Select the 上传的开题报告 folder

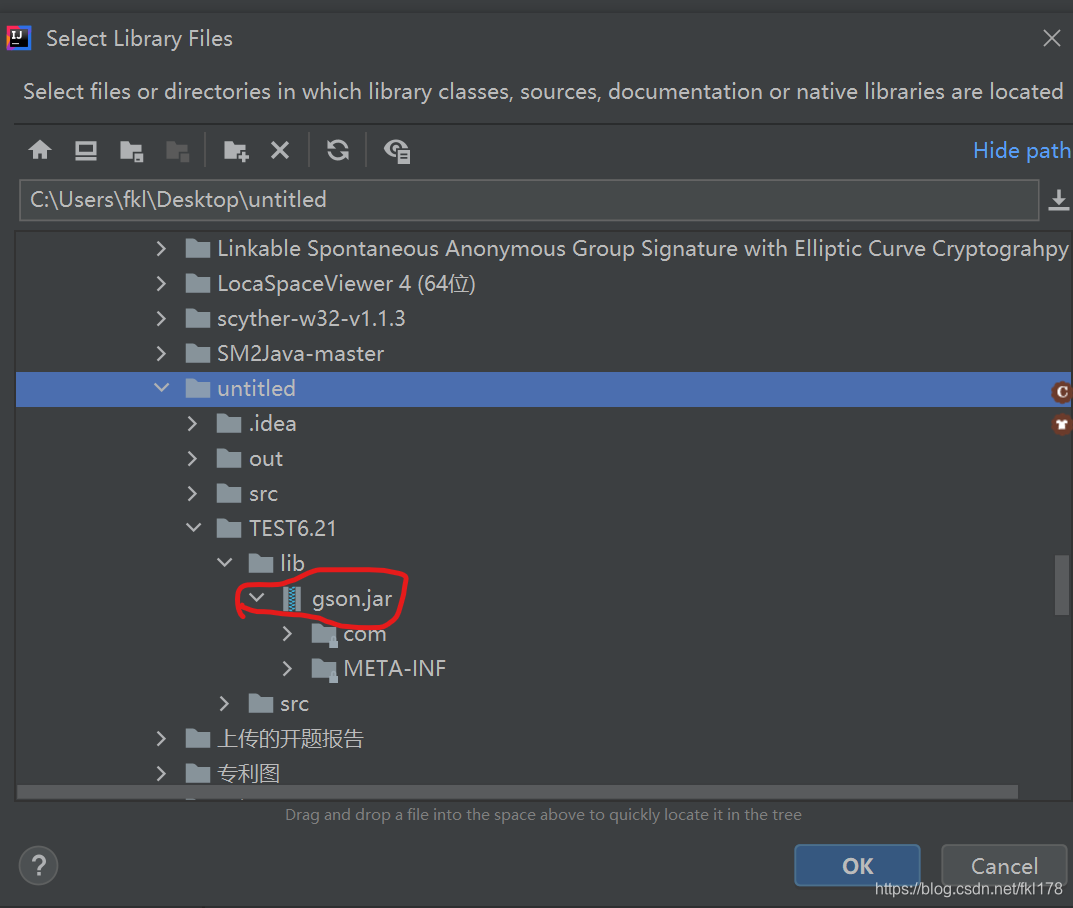click(290, 739)
